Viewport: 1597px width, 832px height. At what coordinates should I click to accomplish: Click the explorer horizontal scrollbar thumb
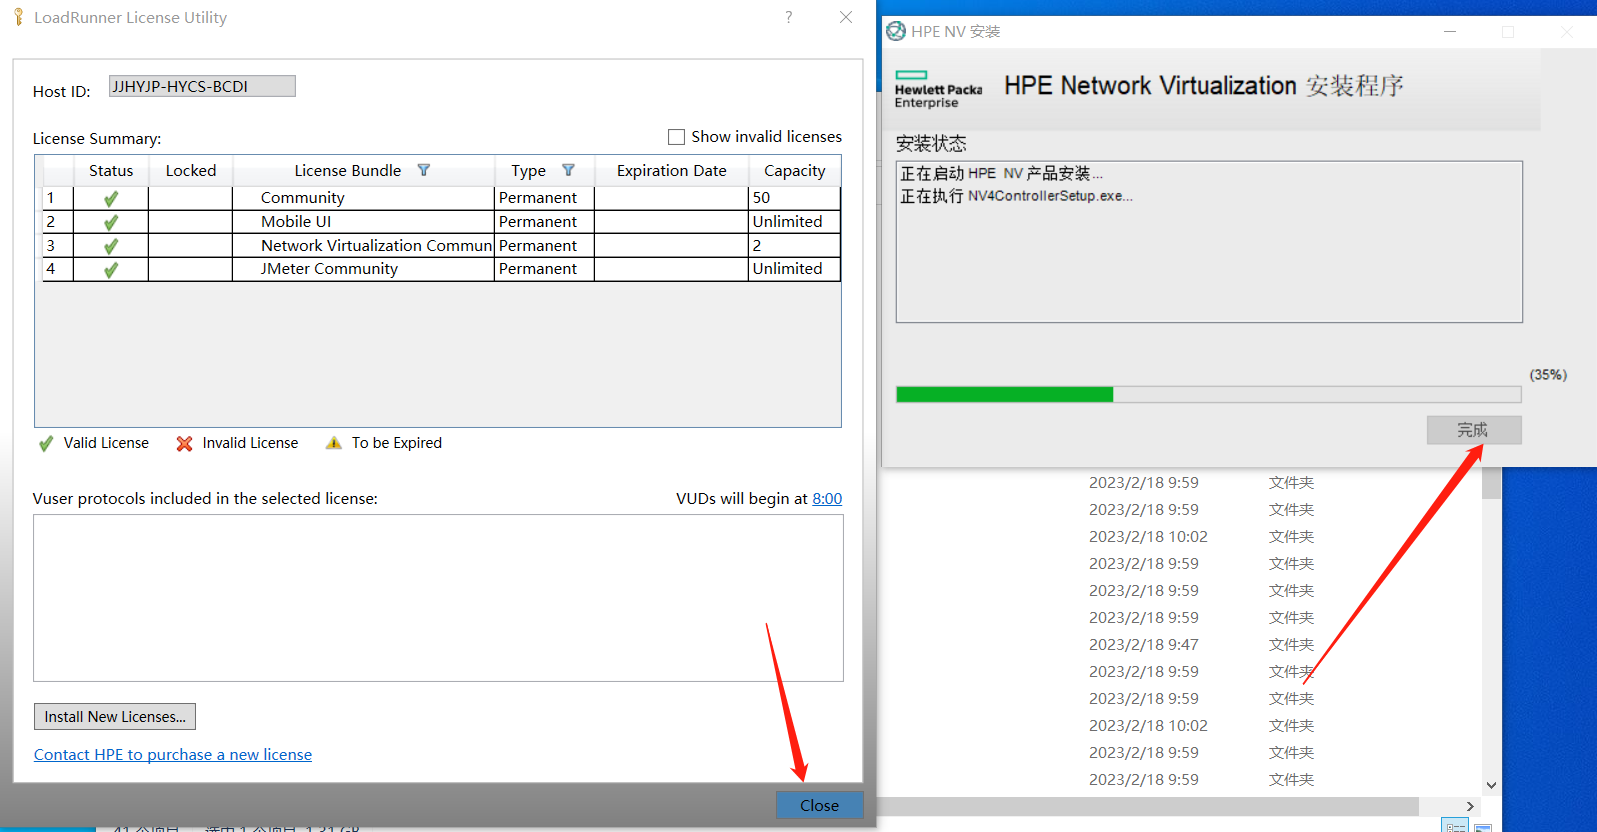[1148, 806]
